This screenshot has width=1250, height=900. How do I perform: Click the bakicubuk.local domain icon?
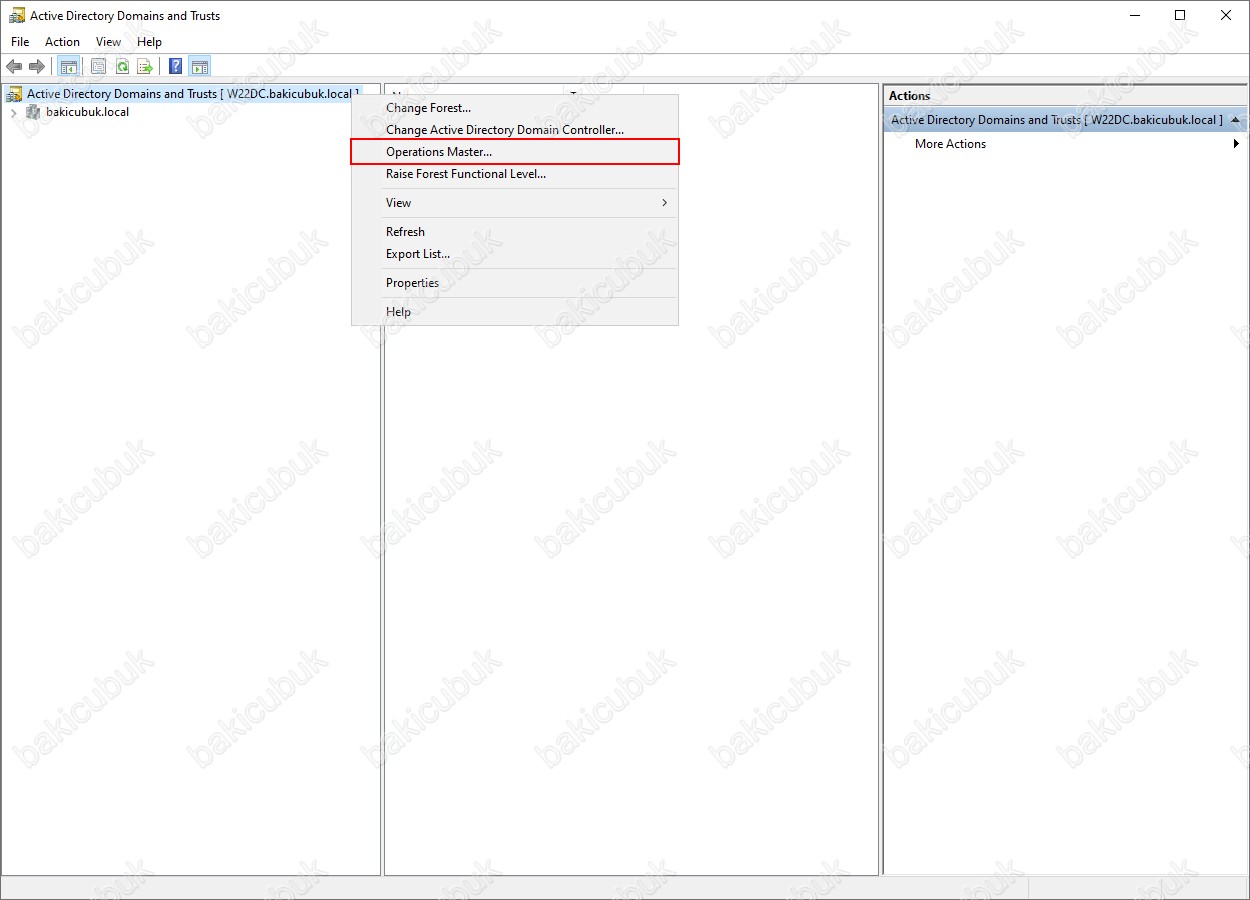[33, 112]
